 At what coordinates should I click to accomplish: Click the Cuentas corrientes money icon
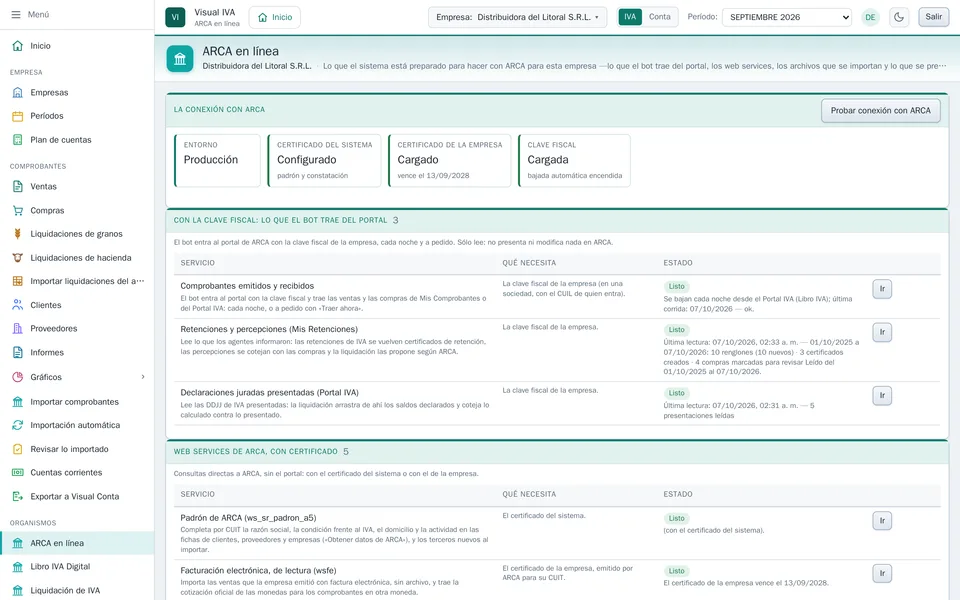(18, 472)
